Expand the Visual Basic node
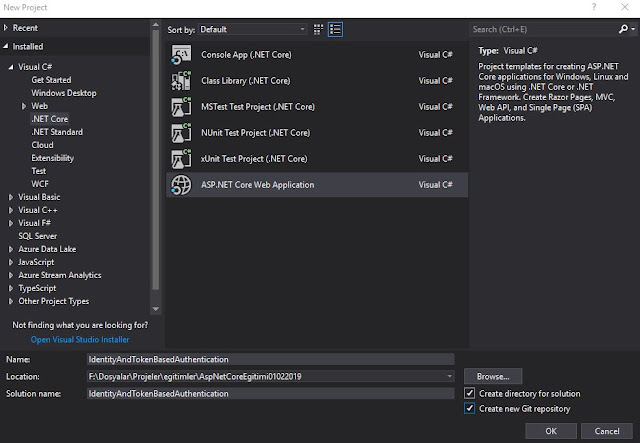Image resolution: width=640 pixels, height=443 pixels. (11, 197)
